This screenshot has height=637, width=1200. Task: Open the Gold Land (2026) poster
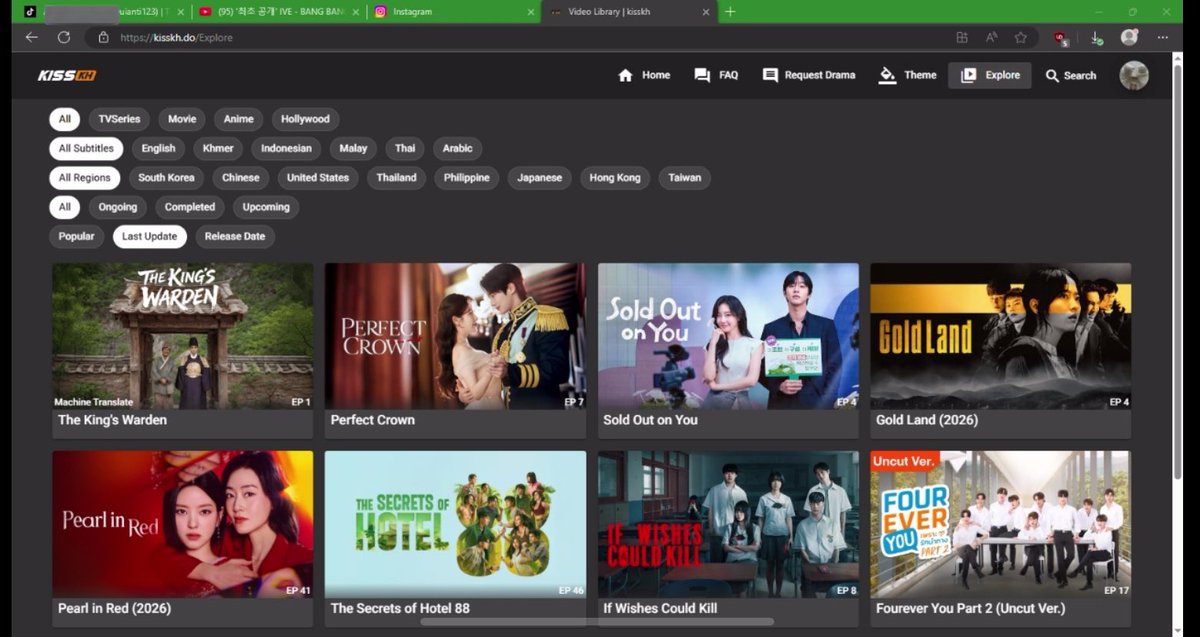(x=1001, y=337)
